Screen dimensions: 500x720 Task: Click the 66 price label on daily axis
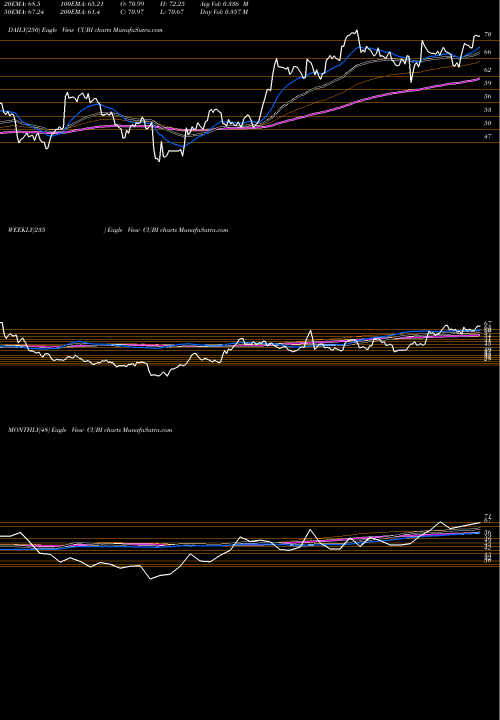point(488,51)
